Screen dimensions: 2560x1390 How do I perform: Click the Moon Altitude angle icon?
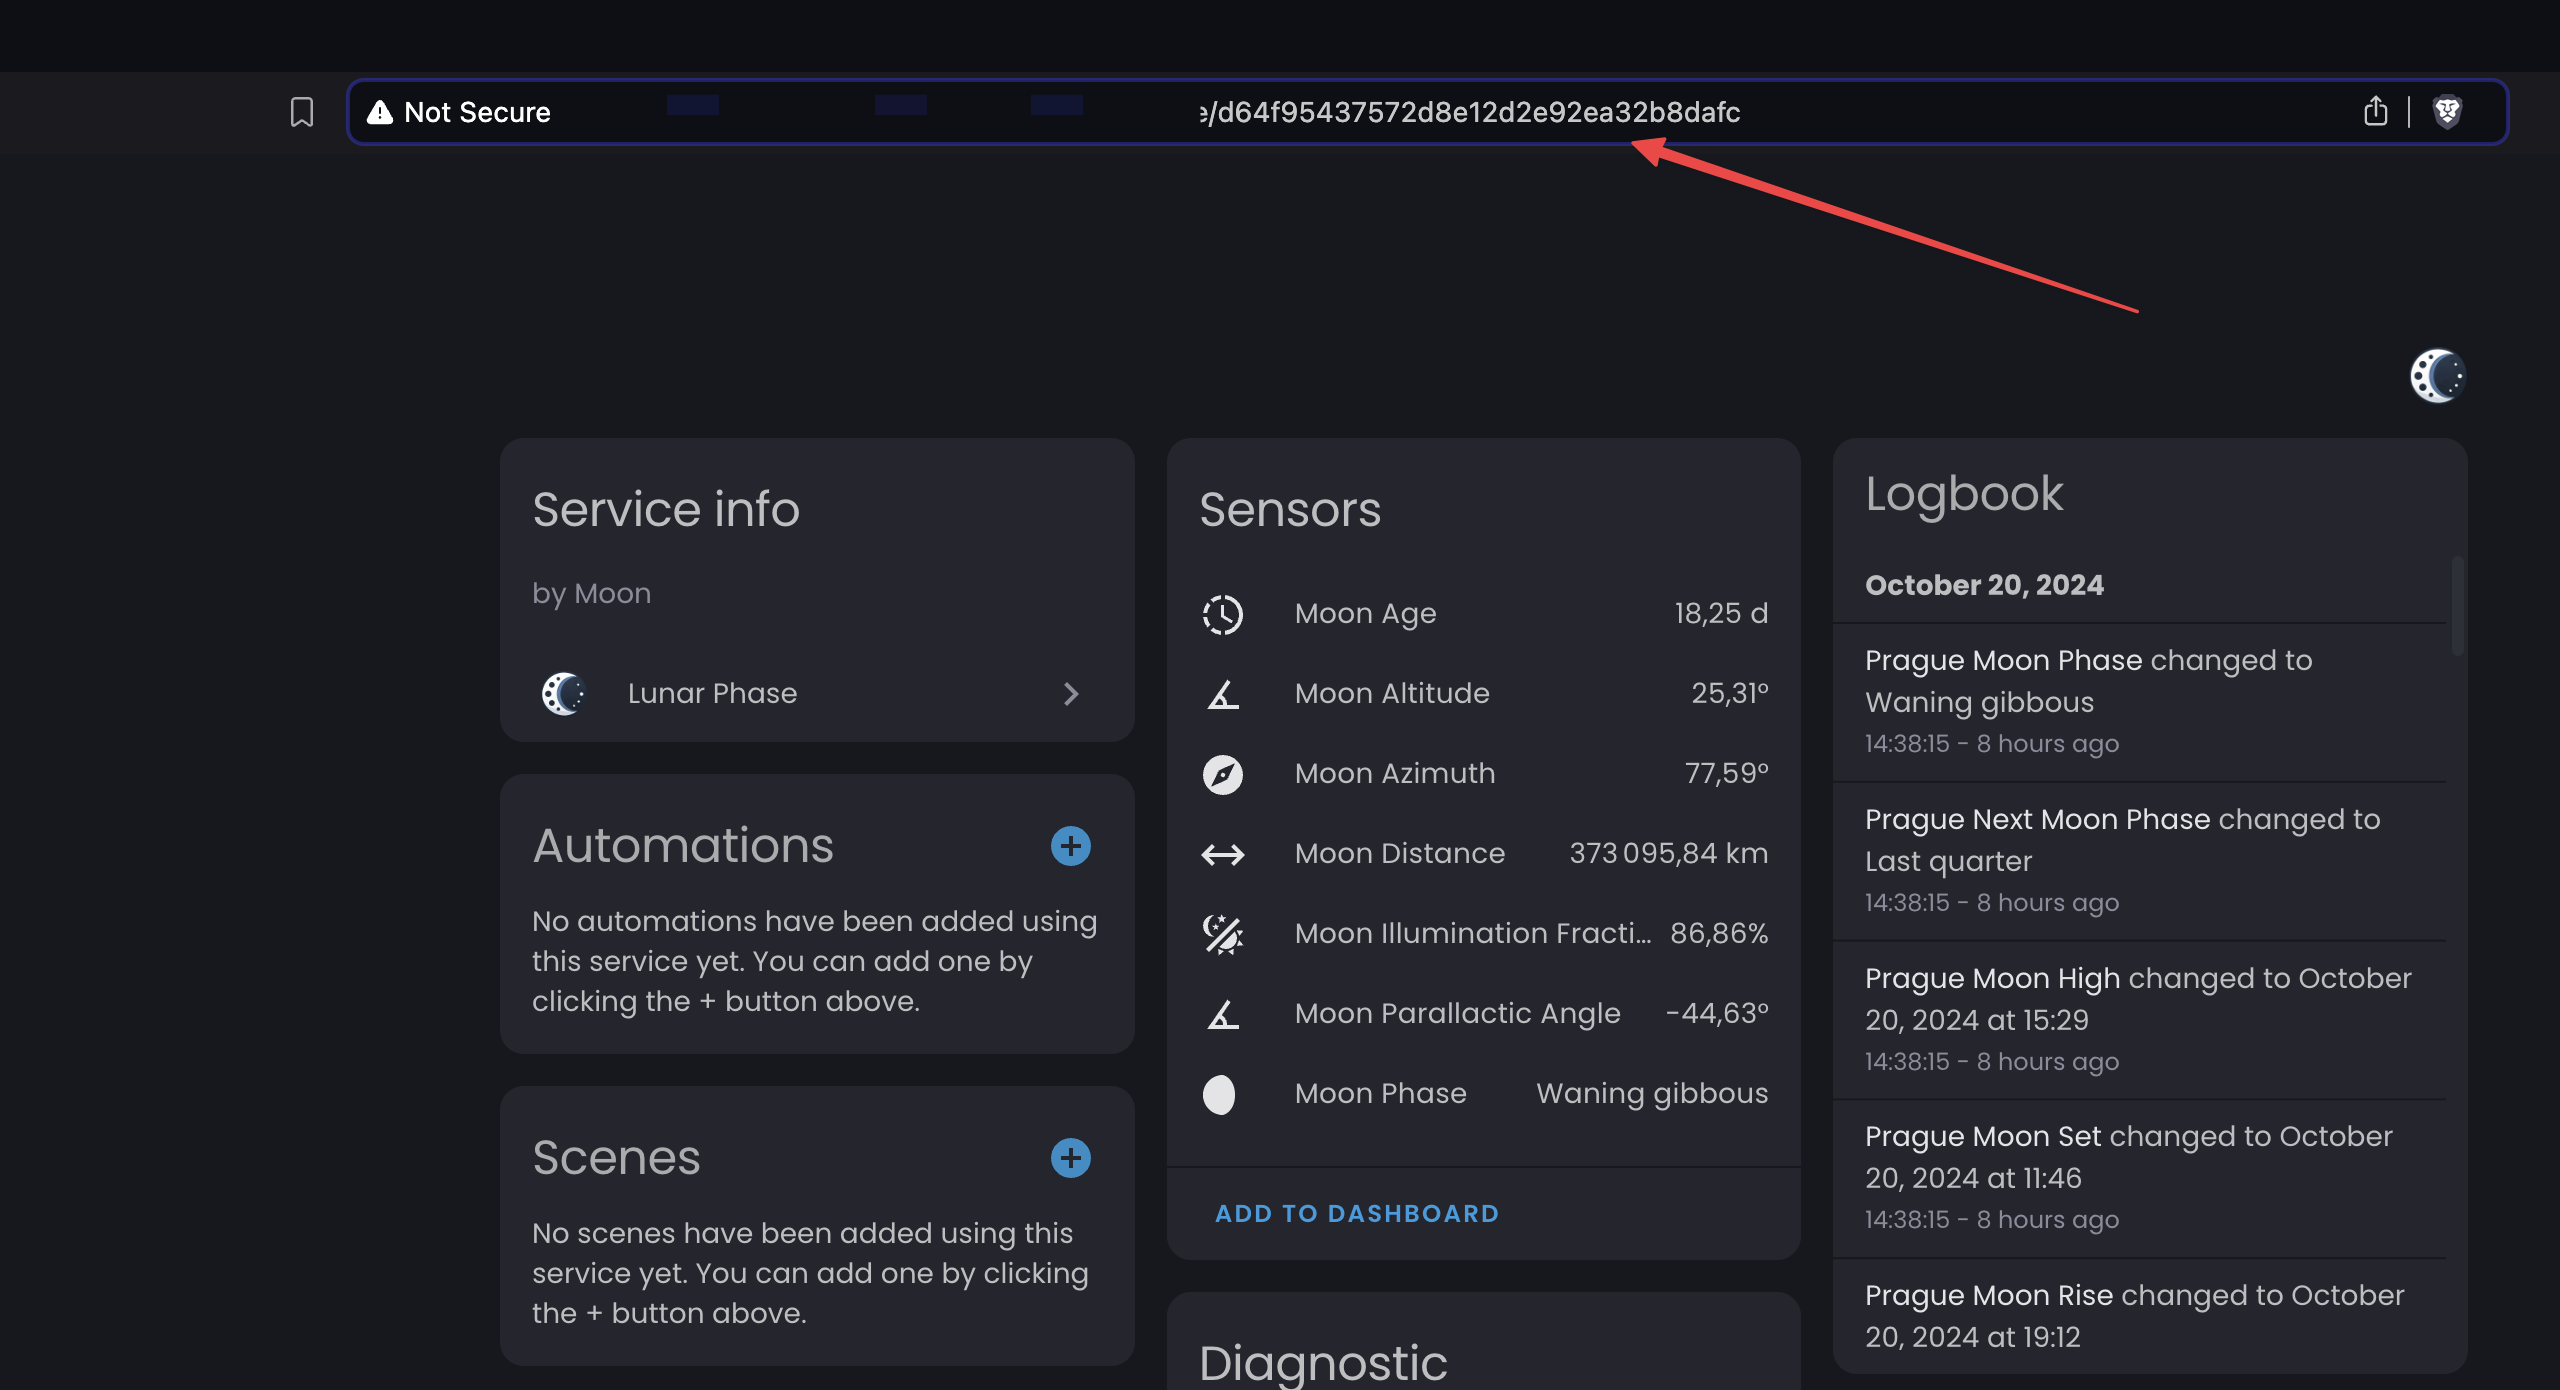coord(1222,694)
